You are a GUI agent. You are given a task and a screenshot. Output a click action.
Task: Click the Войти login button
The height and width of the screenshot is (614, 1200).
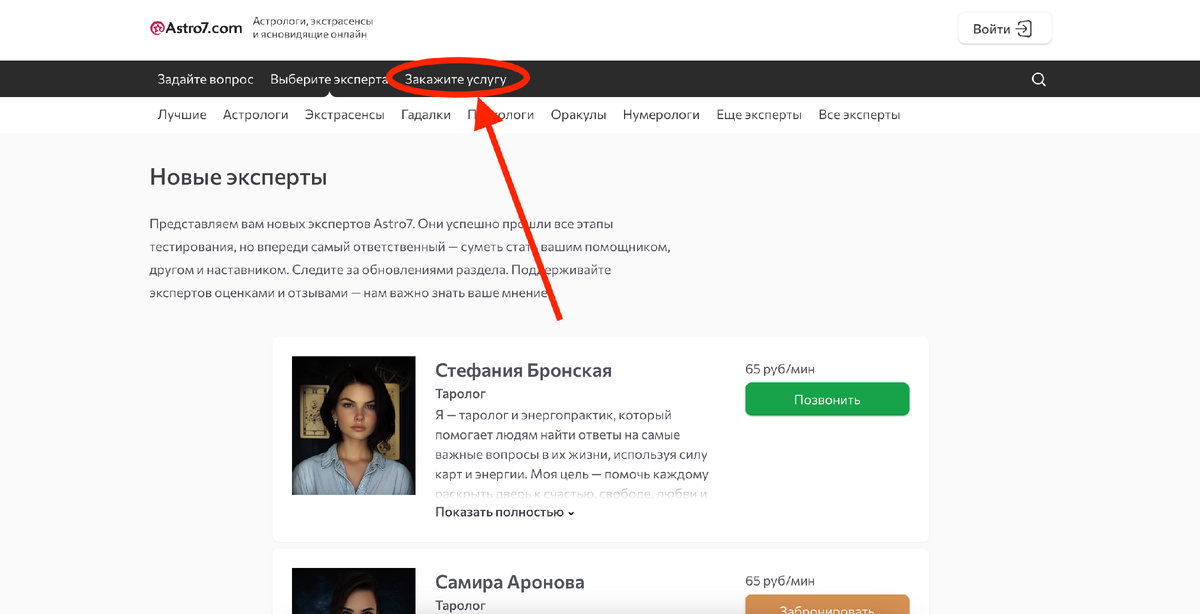pyautogui.click(x=1005, y=29)
